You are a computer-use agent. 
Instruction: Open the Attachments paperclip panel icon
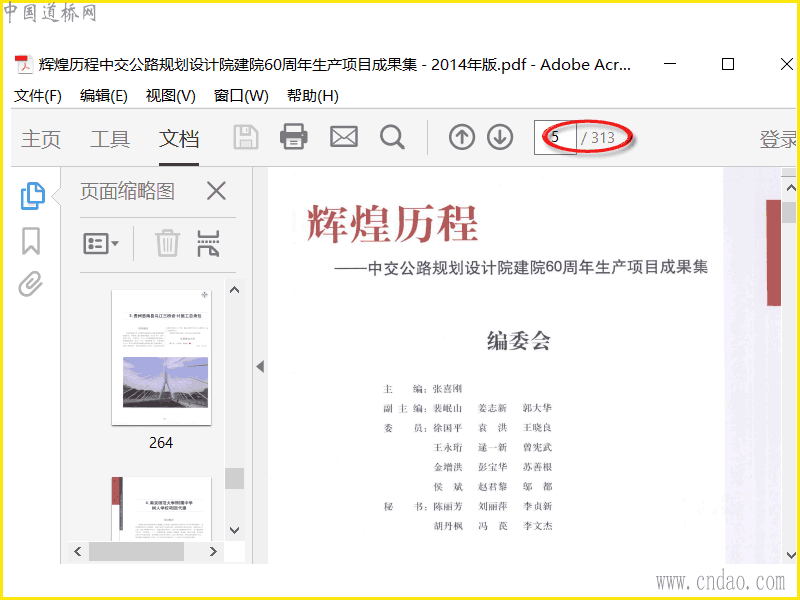[31, 284]
